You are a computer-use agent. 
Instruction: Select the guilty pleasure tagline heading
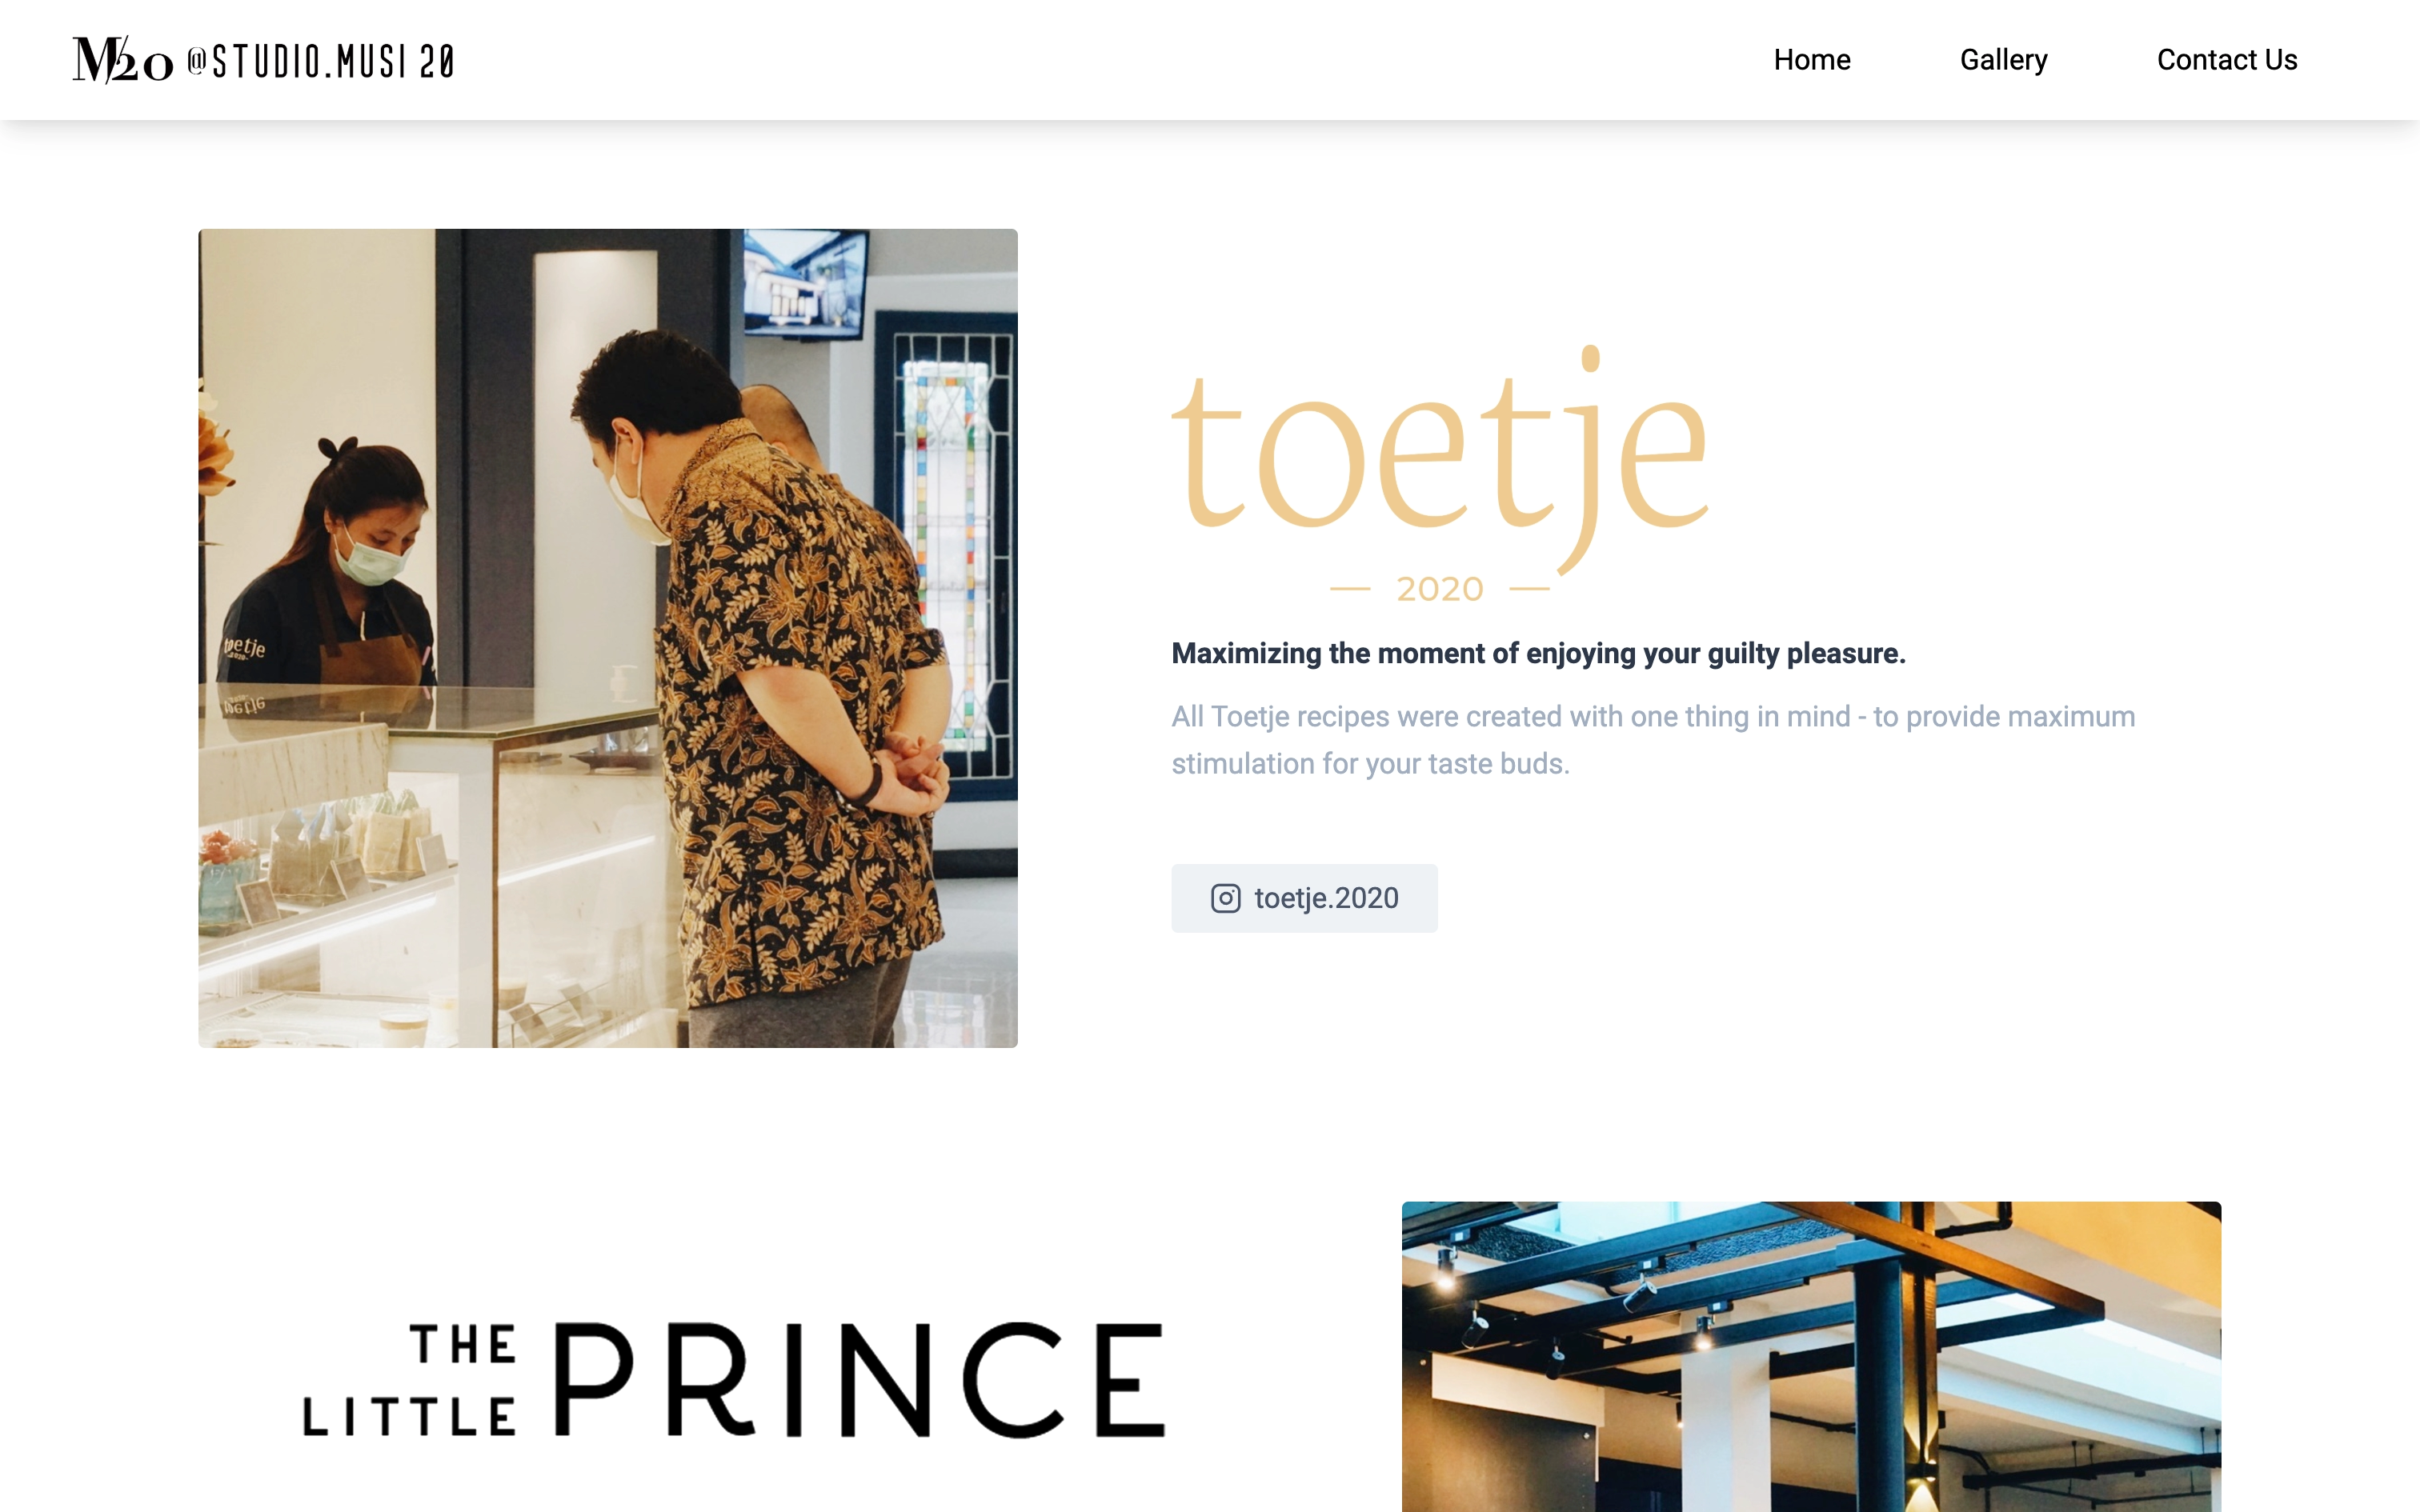pyautogui.click(x=1538, y=653)
